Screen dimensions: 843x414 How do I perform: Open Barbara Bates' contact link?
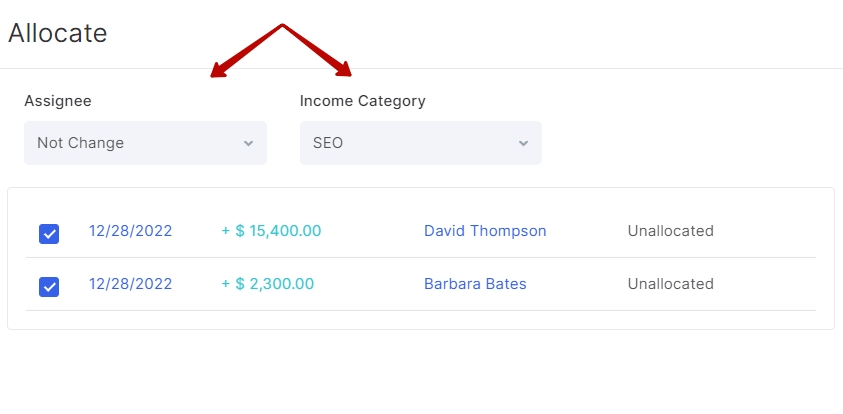475,283
